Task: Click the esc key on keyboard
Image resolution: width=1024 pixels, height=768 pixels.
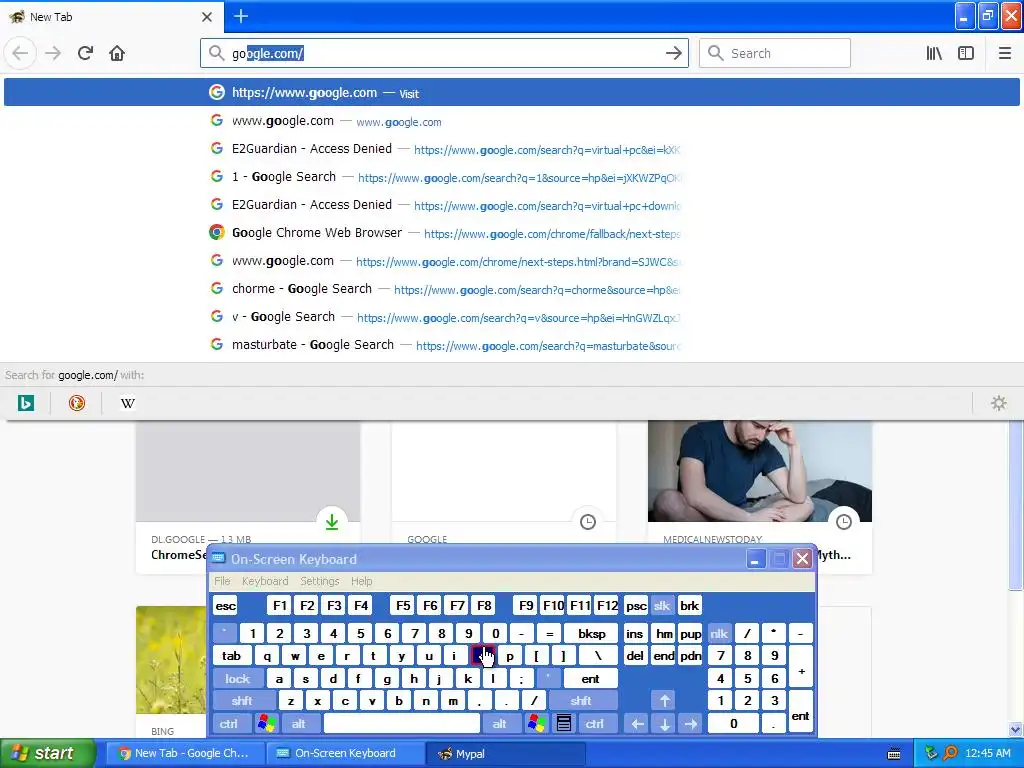Action: tap(225, 605)
